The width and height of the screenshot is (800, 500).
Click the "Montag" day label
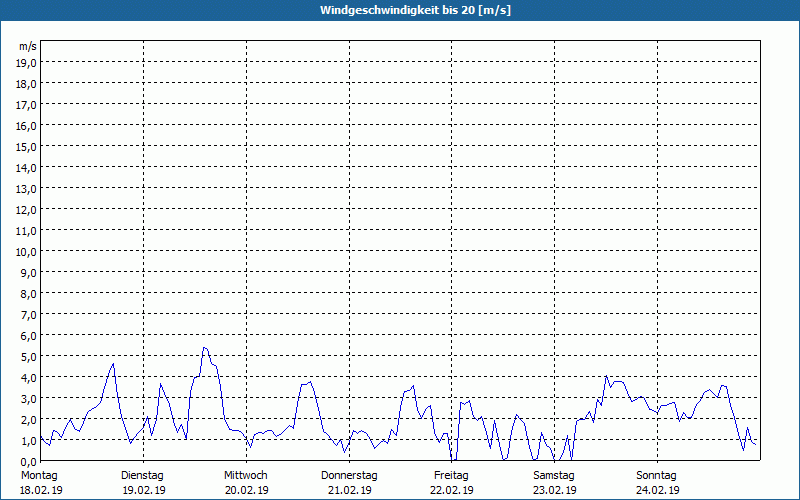point(39,475)
